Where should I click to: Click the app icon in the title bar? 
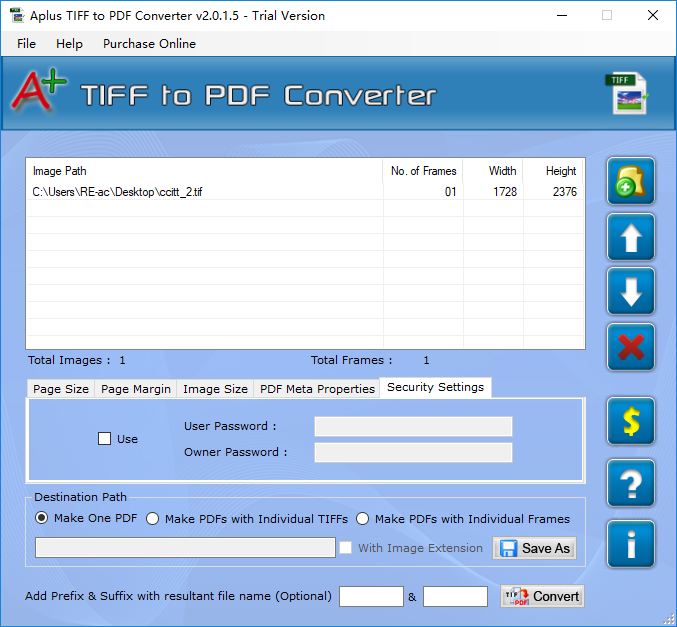[17, 16]
